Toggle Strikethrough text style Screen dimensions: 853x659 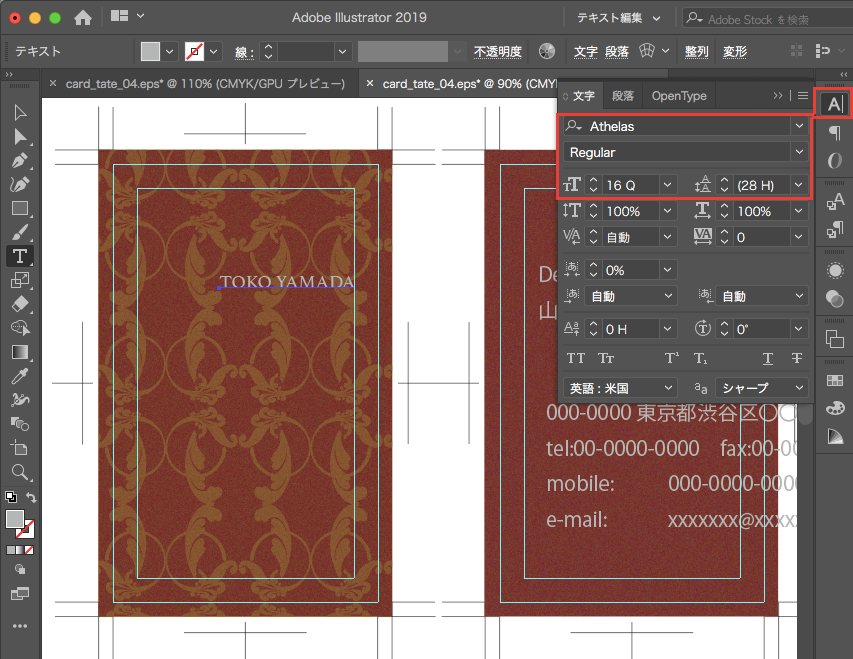click(x=797, y=358)
